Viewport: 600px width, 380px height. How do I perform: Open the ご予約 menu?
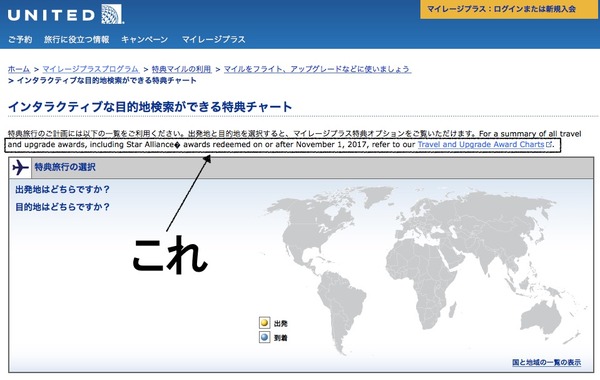tap(20, 39)
